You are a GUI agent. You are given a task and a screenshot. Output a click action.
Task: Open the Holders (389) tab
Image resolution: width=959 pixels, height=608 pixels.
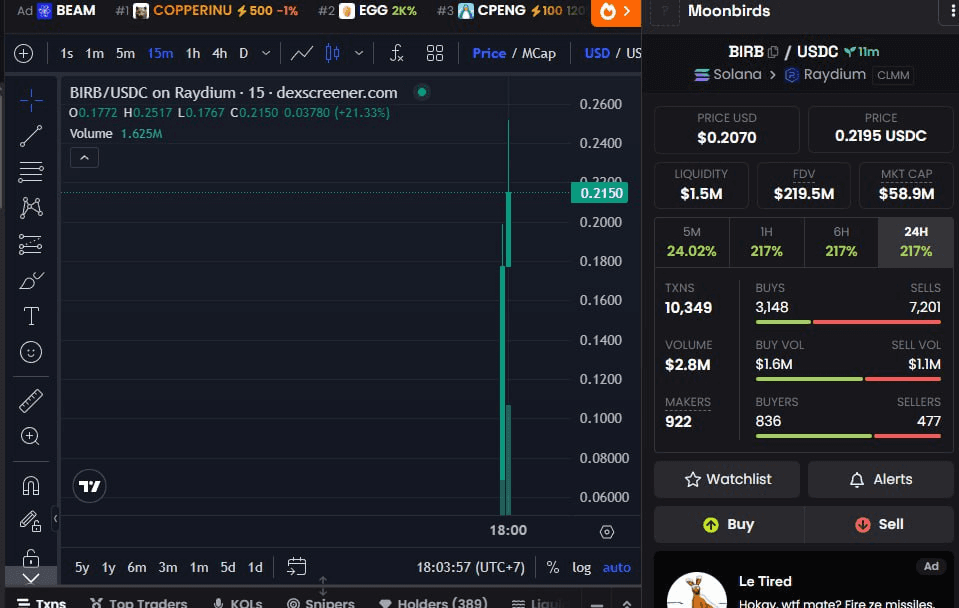tap(433, 602)
